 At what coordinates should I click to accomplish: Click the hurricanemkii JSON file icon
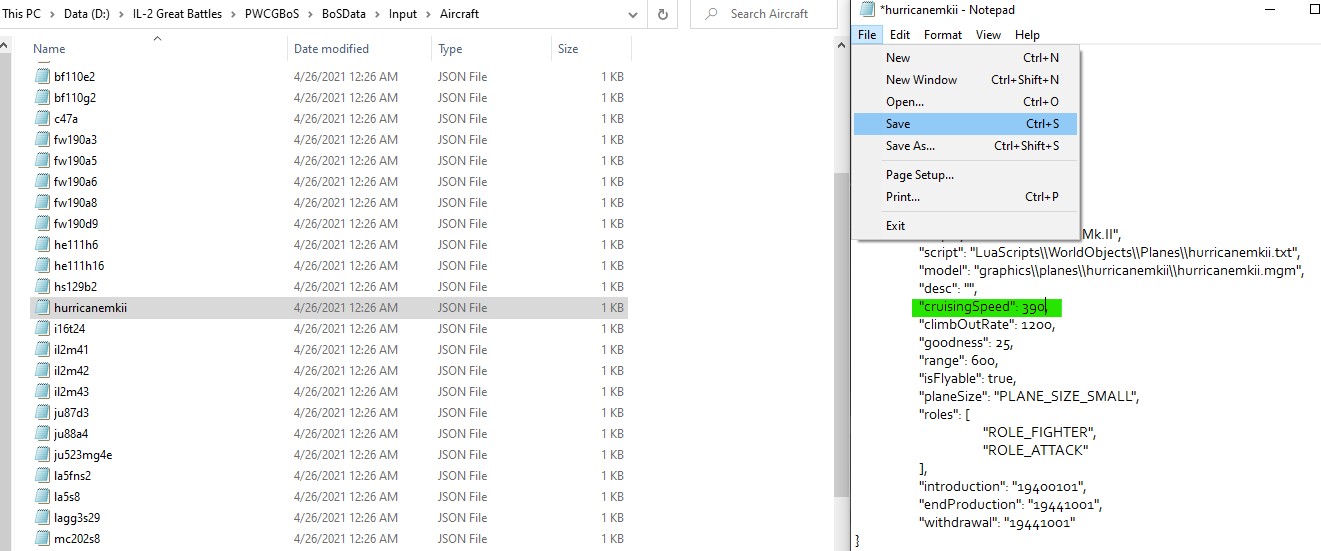point(42,308)
